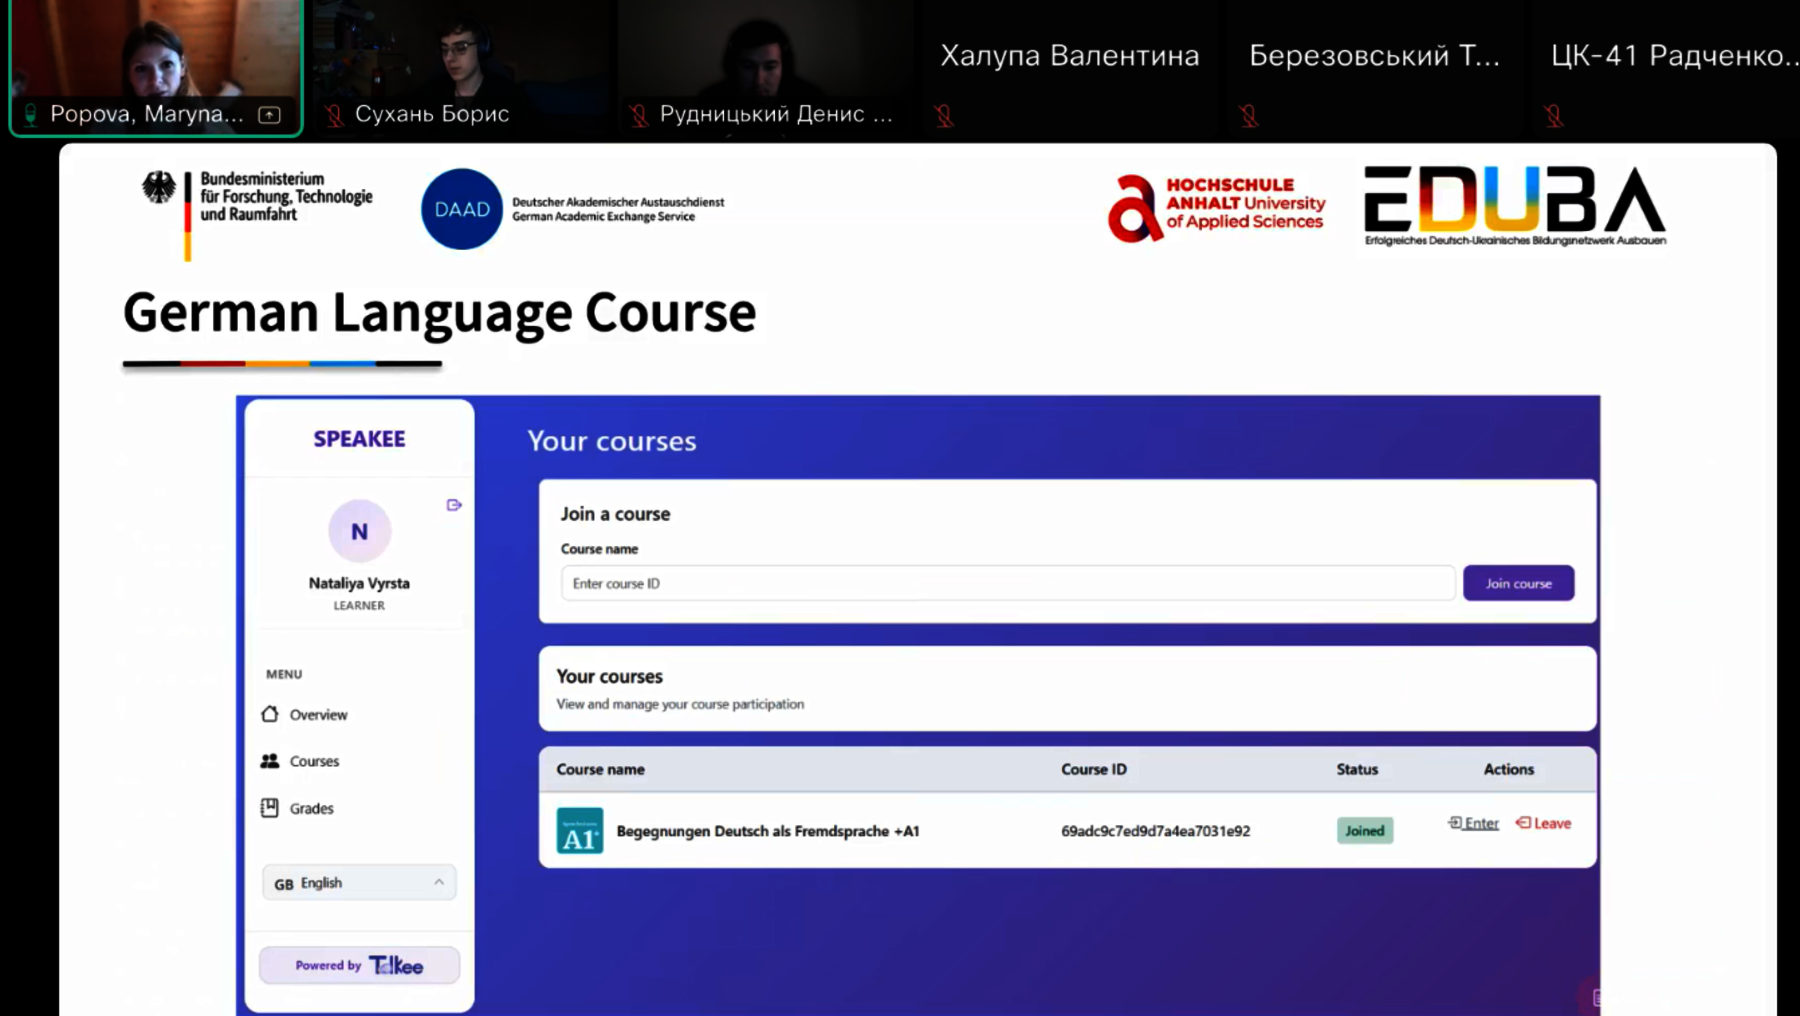Click Popova, Maryna video tile
The width and height of the screenshot is (1800, 1016).
tap(156, 67)
